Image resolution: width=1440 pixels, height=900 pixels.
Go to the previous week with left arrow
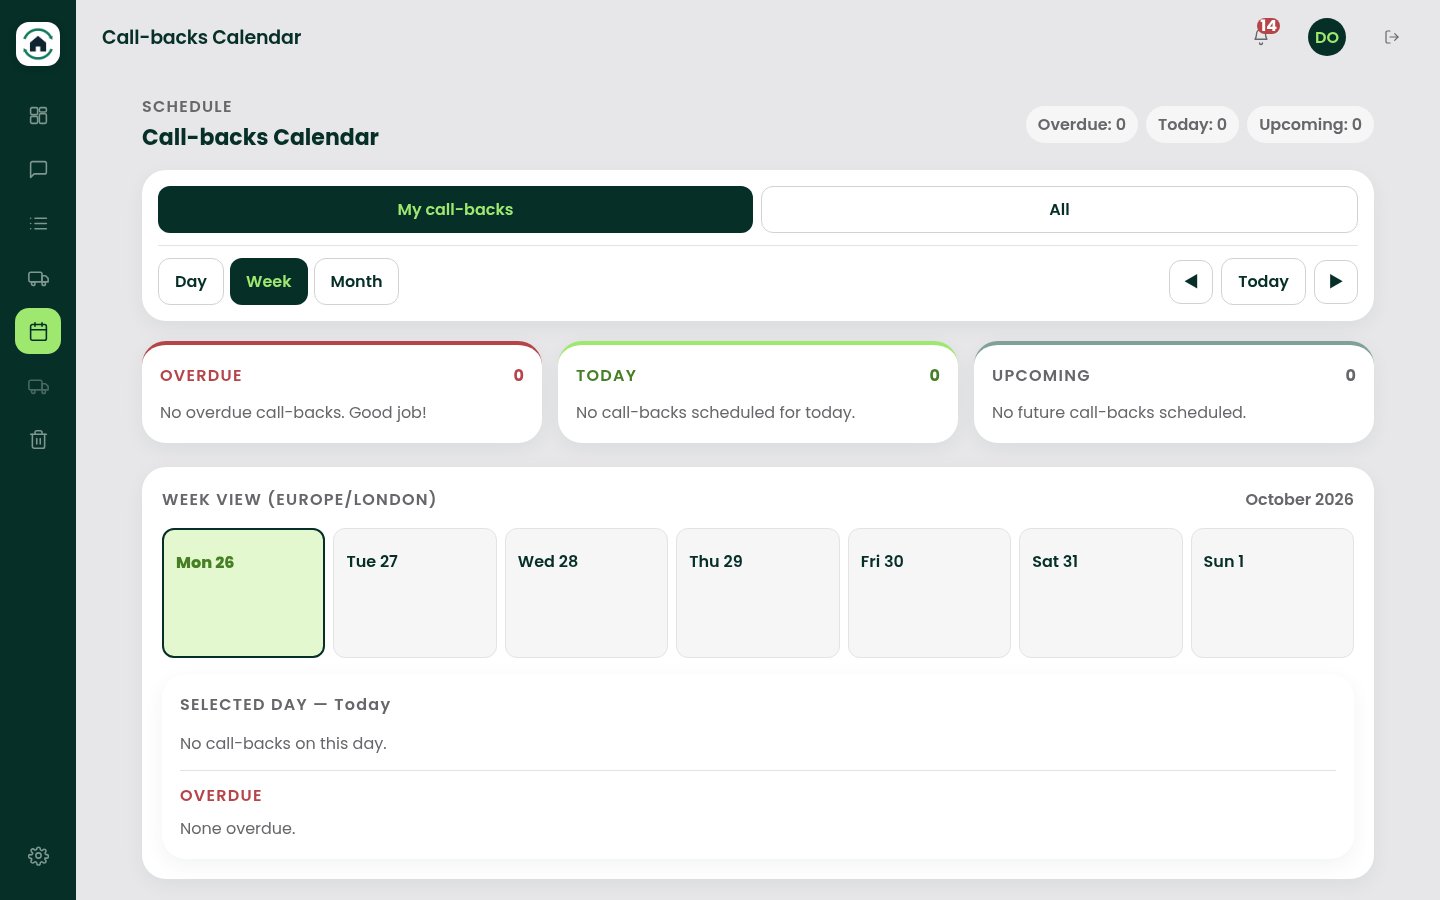[x=1191, y=282]
